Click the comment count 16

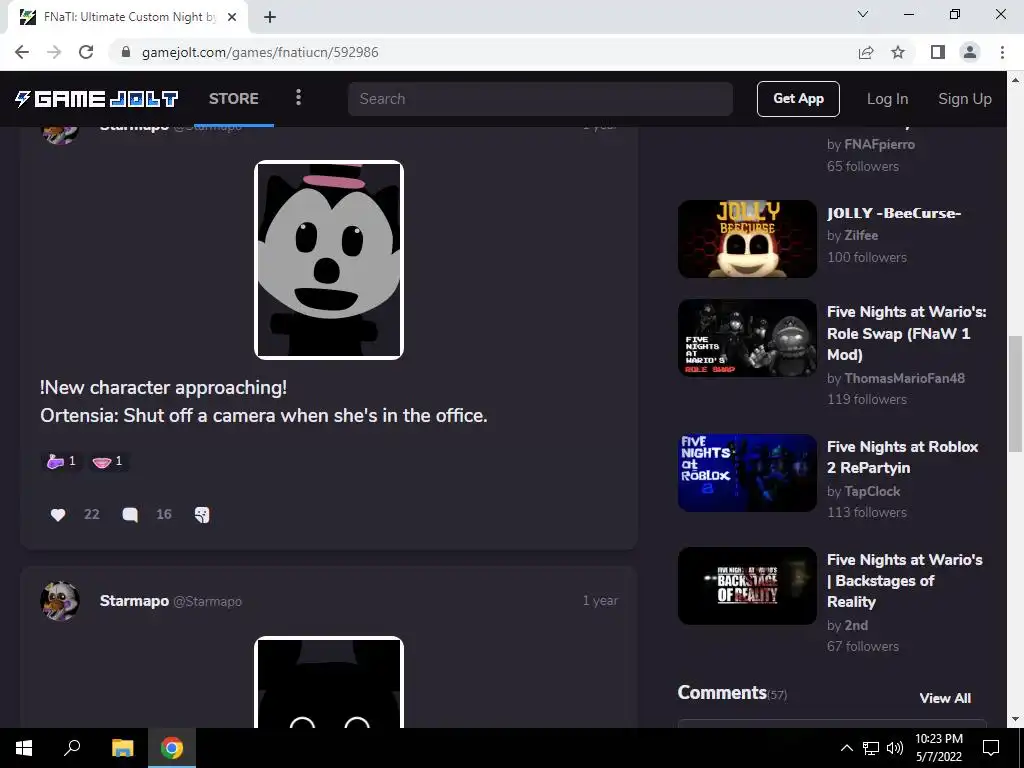164,515
